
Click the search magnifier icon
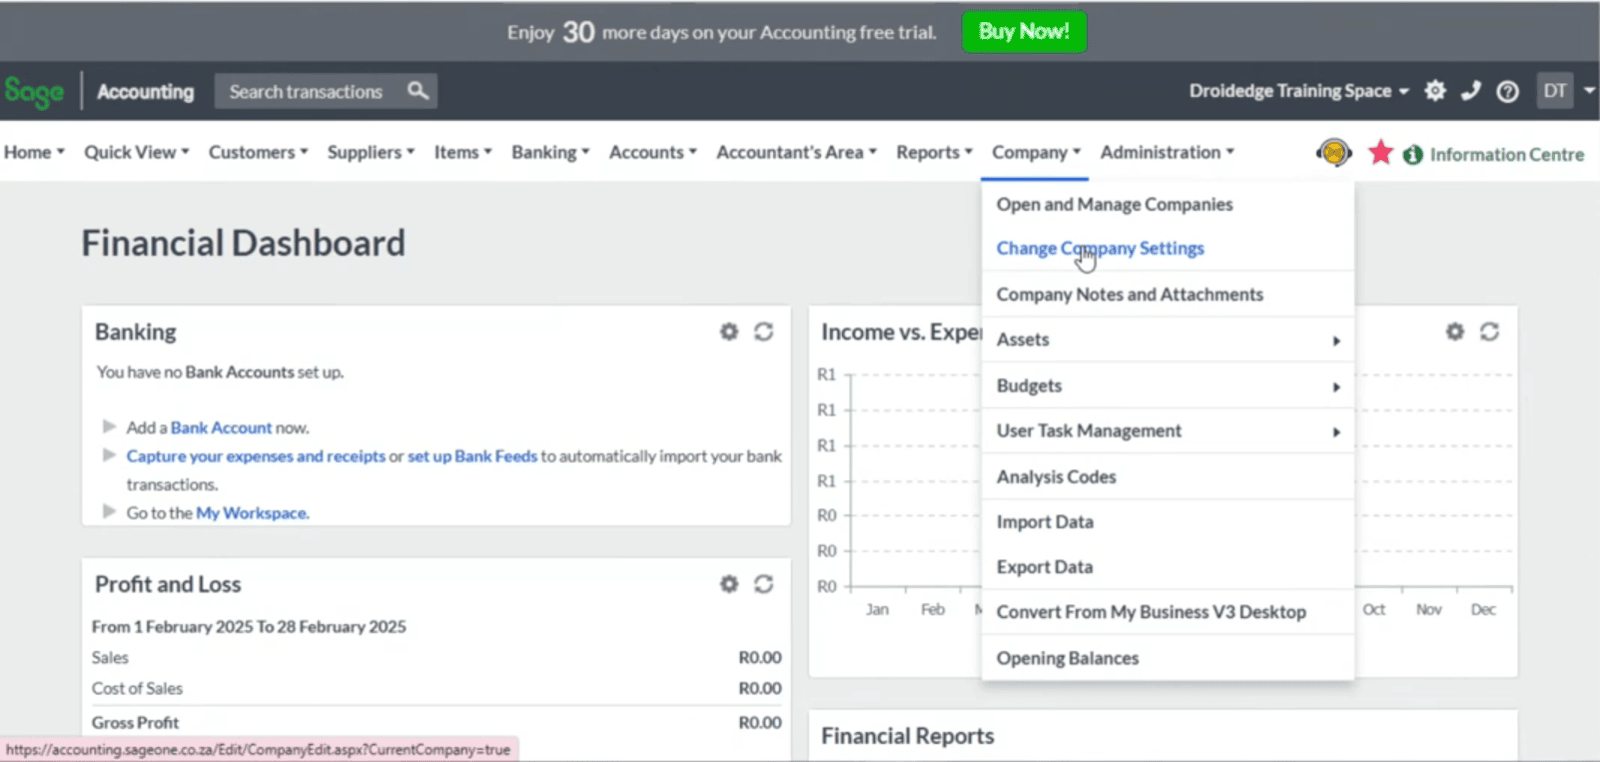(x=418, y=91)
